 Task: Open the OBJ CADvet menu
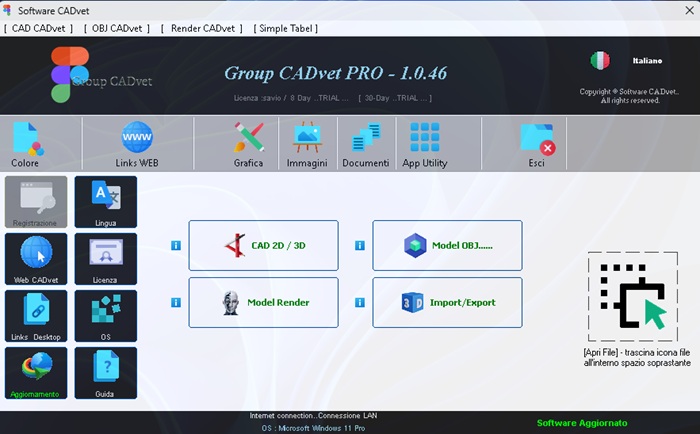click(x=117, y=29)
